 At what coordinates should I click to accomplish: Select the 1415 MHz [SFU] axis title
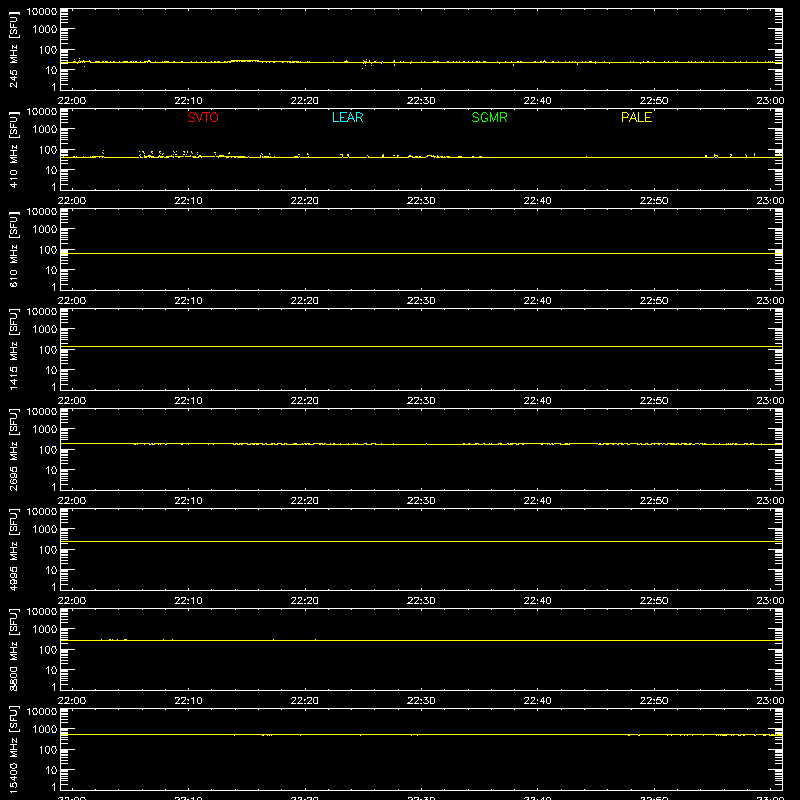(x=14, y=349)
